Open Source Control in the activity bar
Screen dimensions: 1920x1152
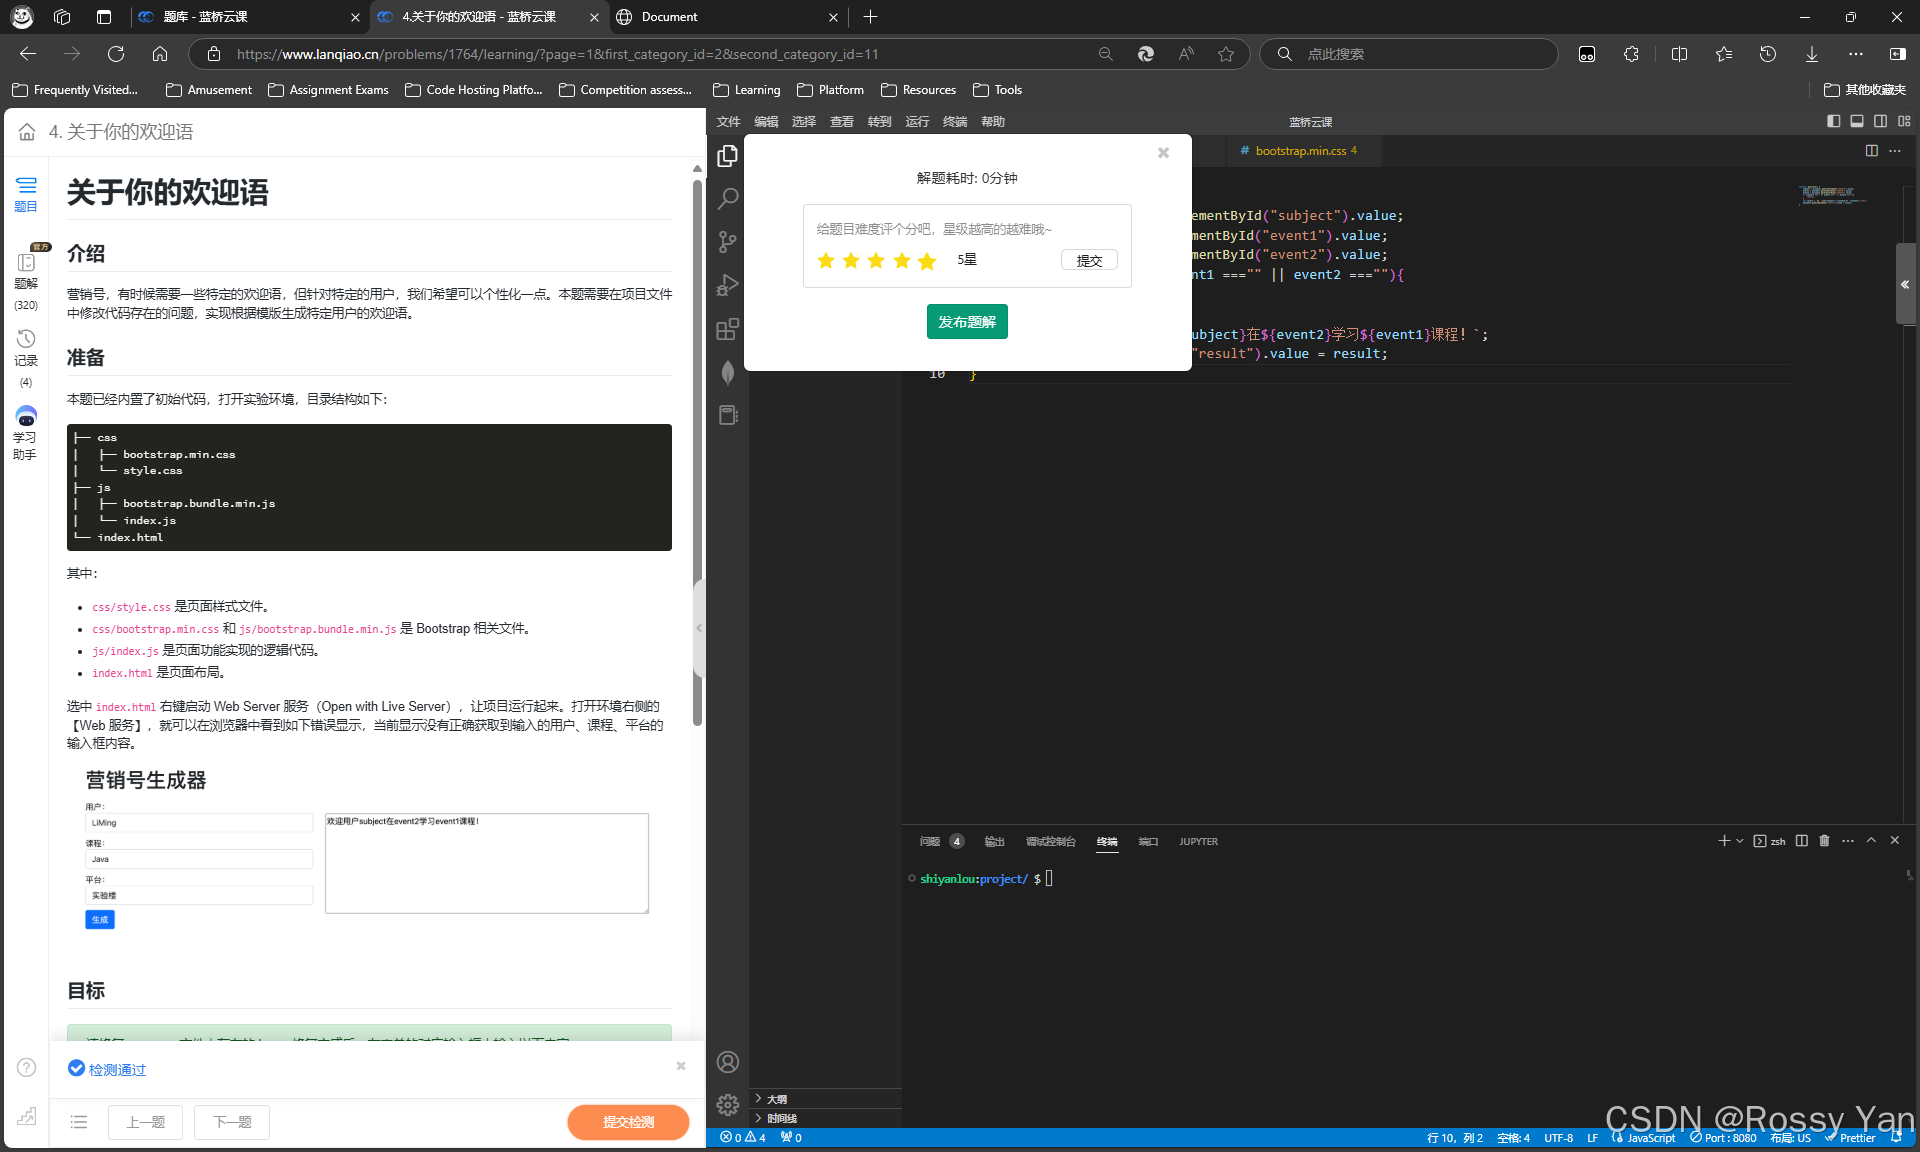[x=727, y=242]
